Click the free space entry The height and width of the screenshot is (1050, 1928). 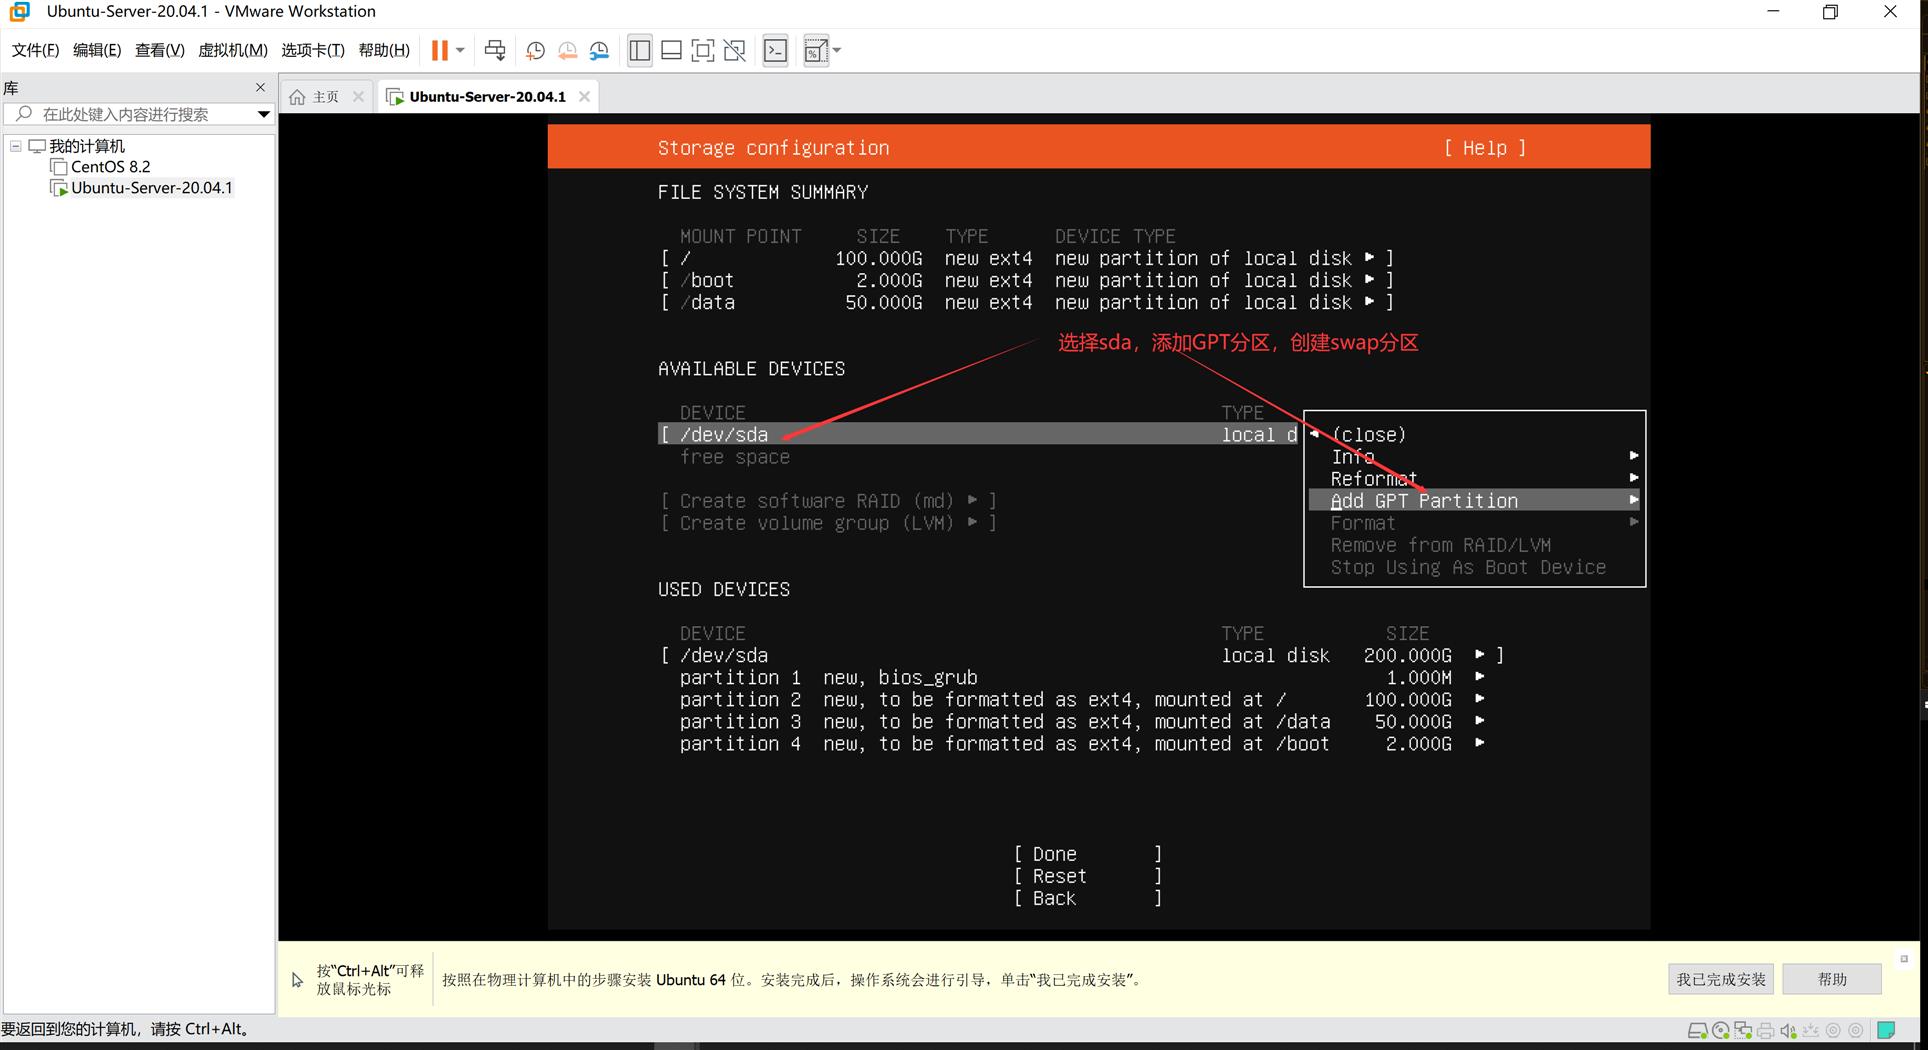pyautogui.click(x=735, y=457)
